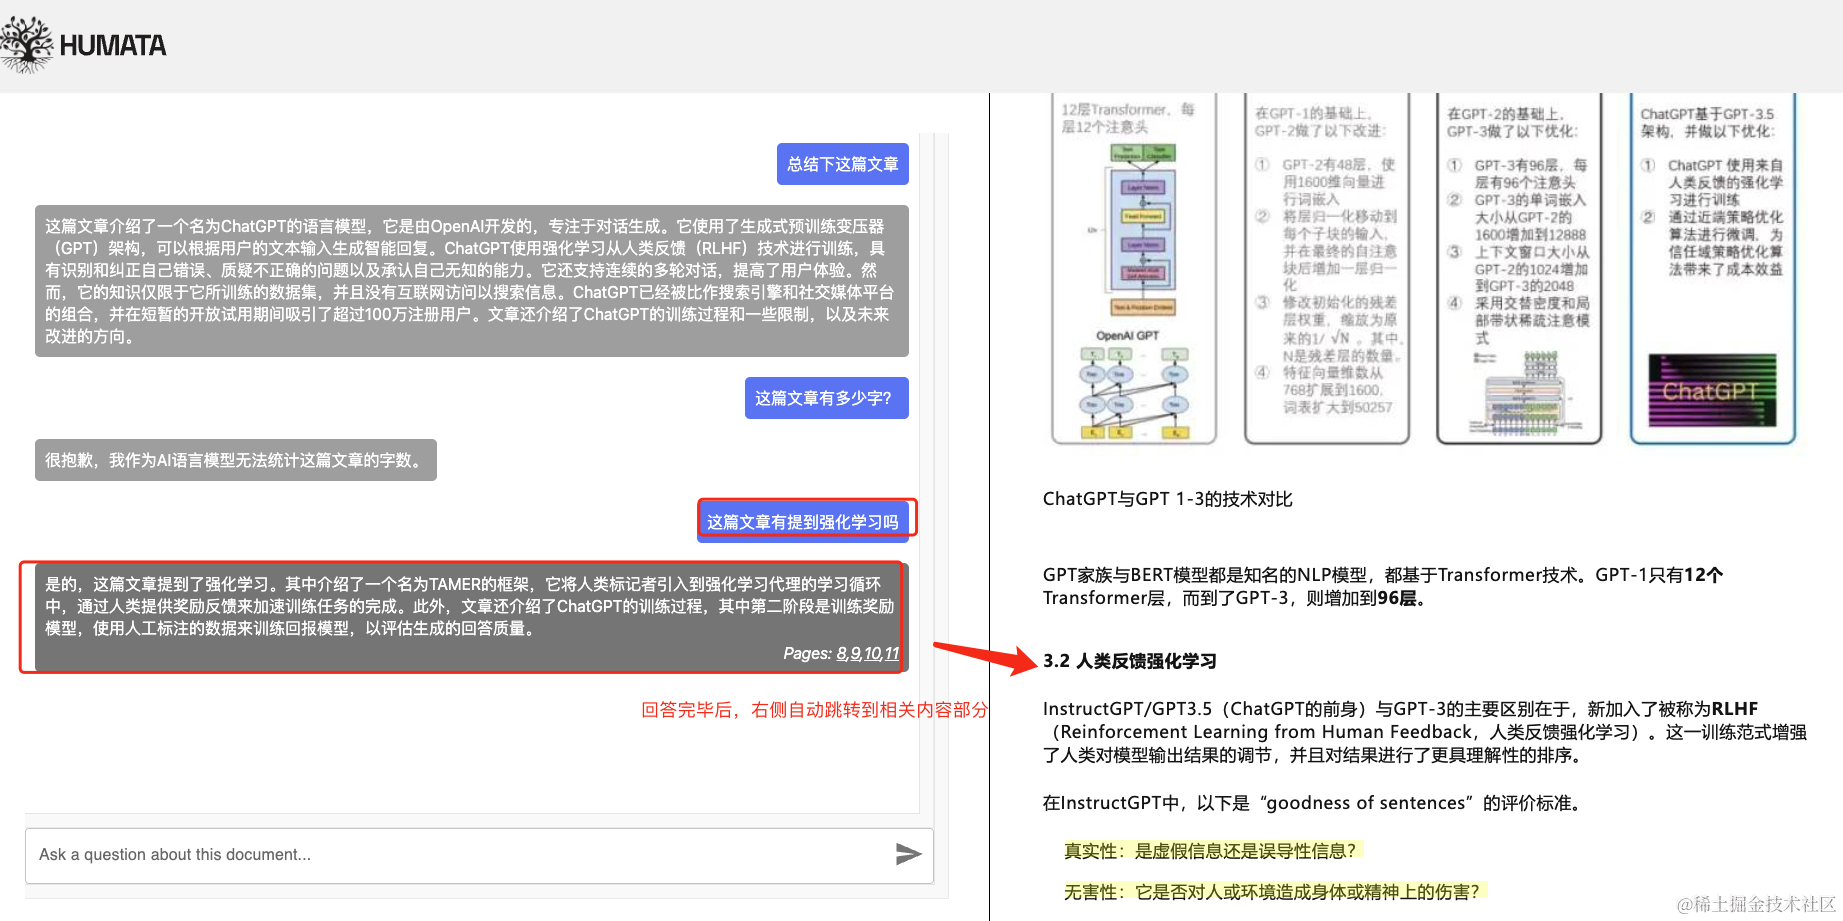The image size is (1843, 921).
Task: Open page 10 link in the answer citation
Action: (872, 654)
